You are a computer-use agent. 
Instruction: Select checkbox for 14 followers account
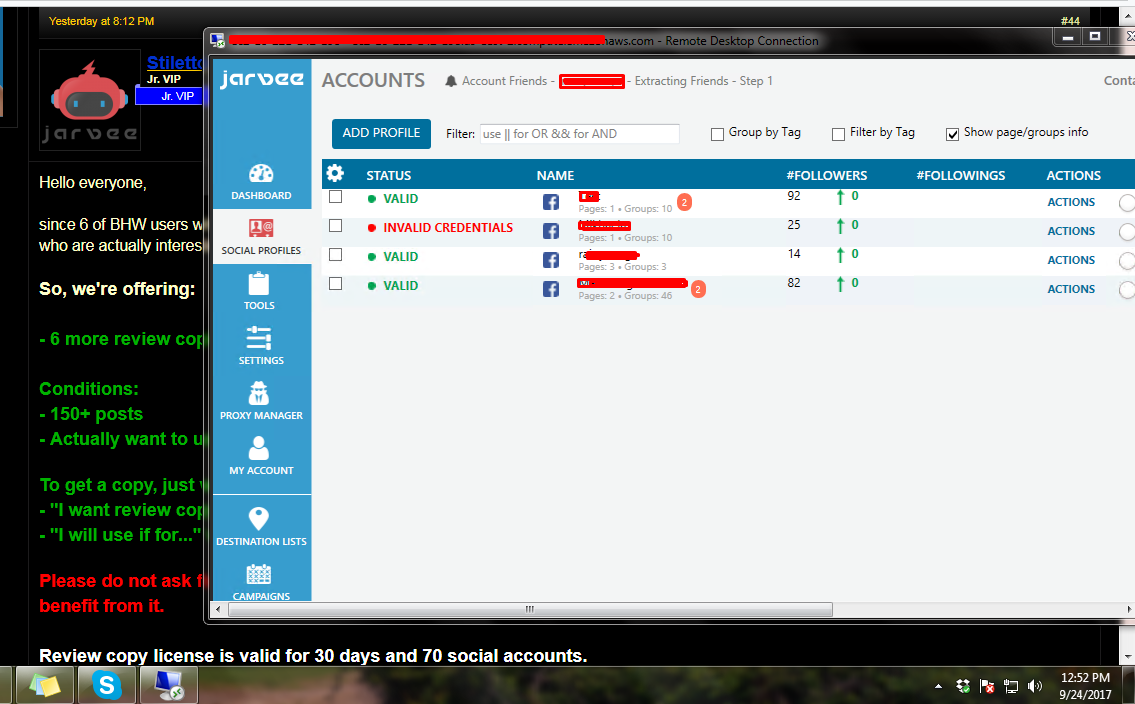pos(335,255)
